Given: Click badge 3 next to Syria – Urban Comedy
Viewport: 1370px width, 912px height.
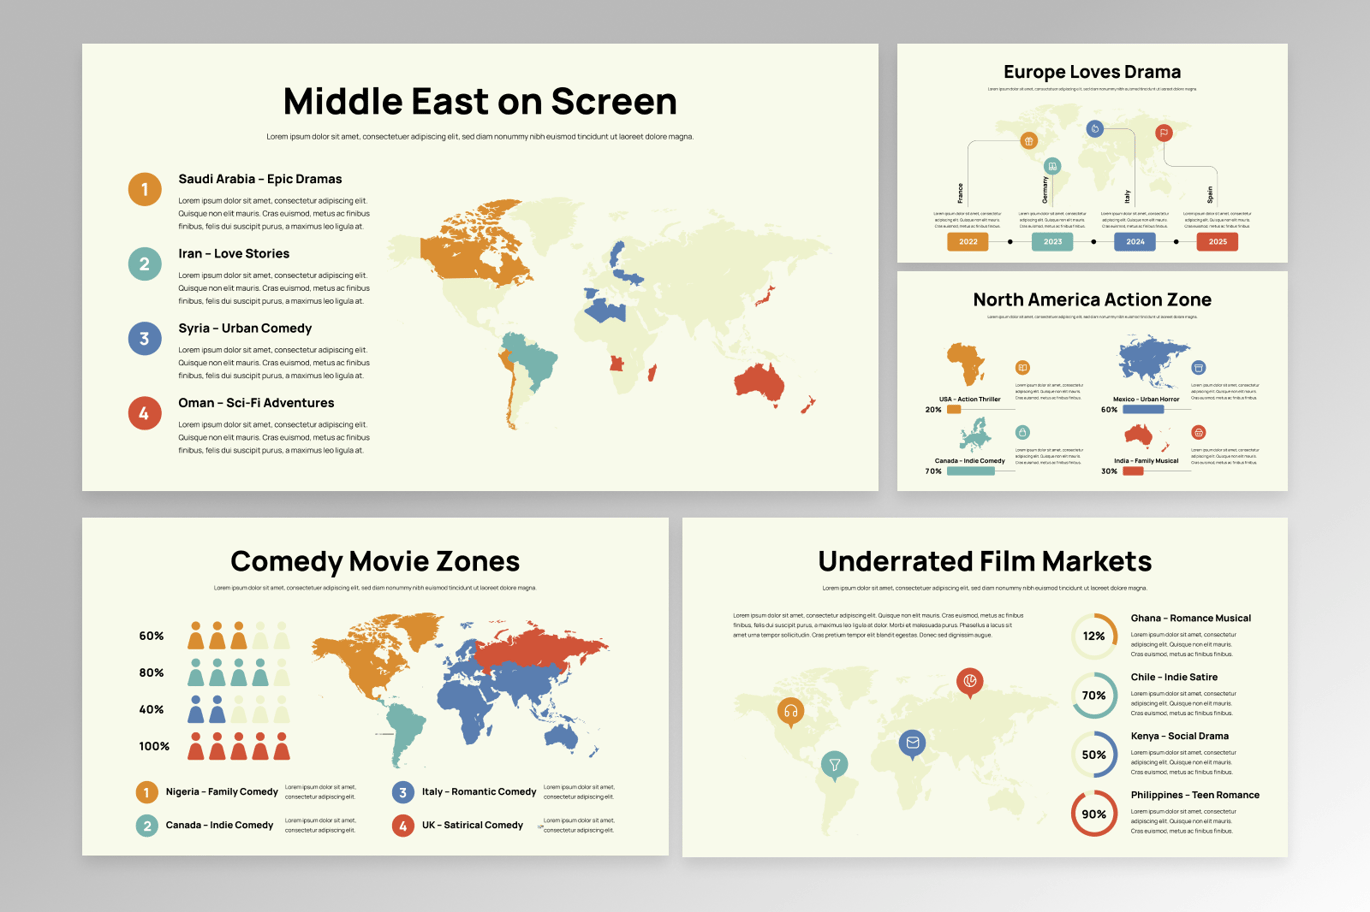Looking at the screenshot, I should click(x=145, y=338).
